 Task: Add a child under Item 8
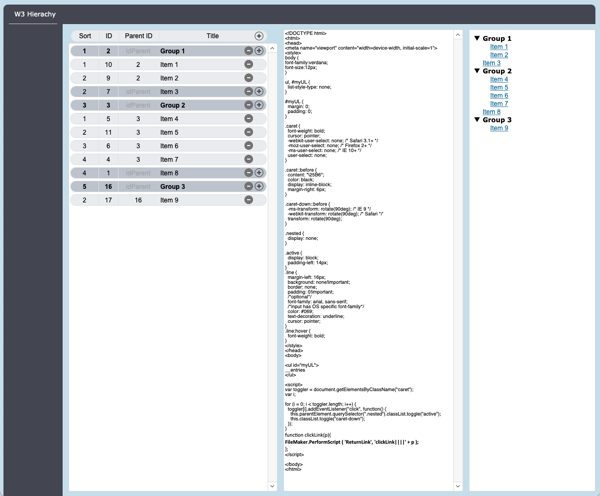(x=259, y=173)
